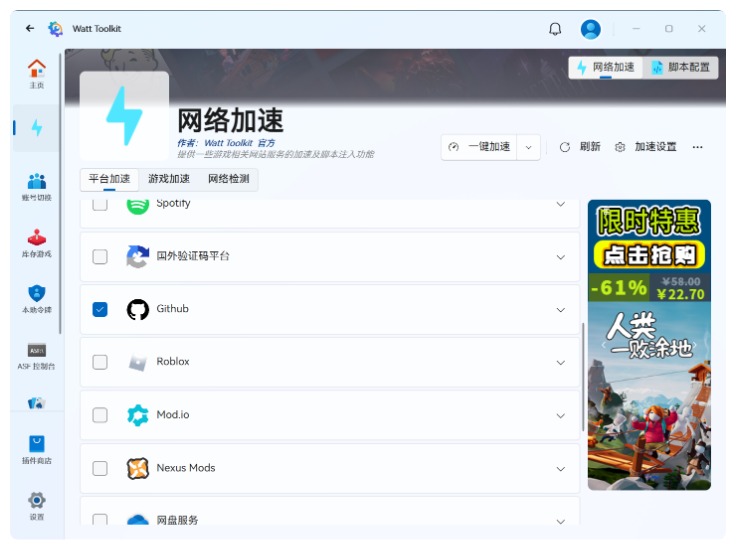
Task: Expand the Spotify row chevron
Action: coord(561,204)
